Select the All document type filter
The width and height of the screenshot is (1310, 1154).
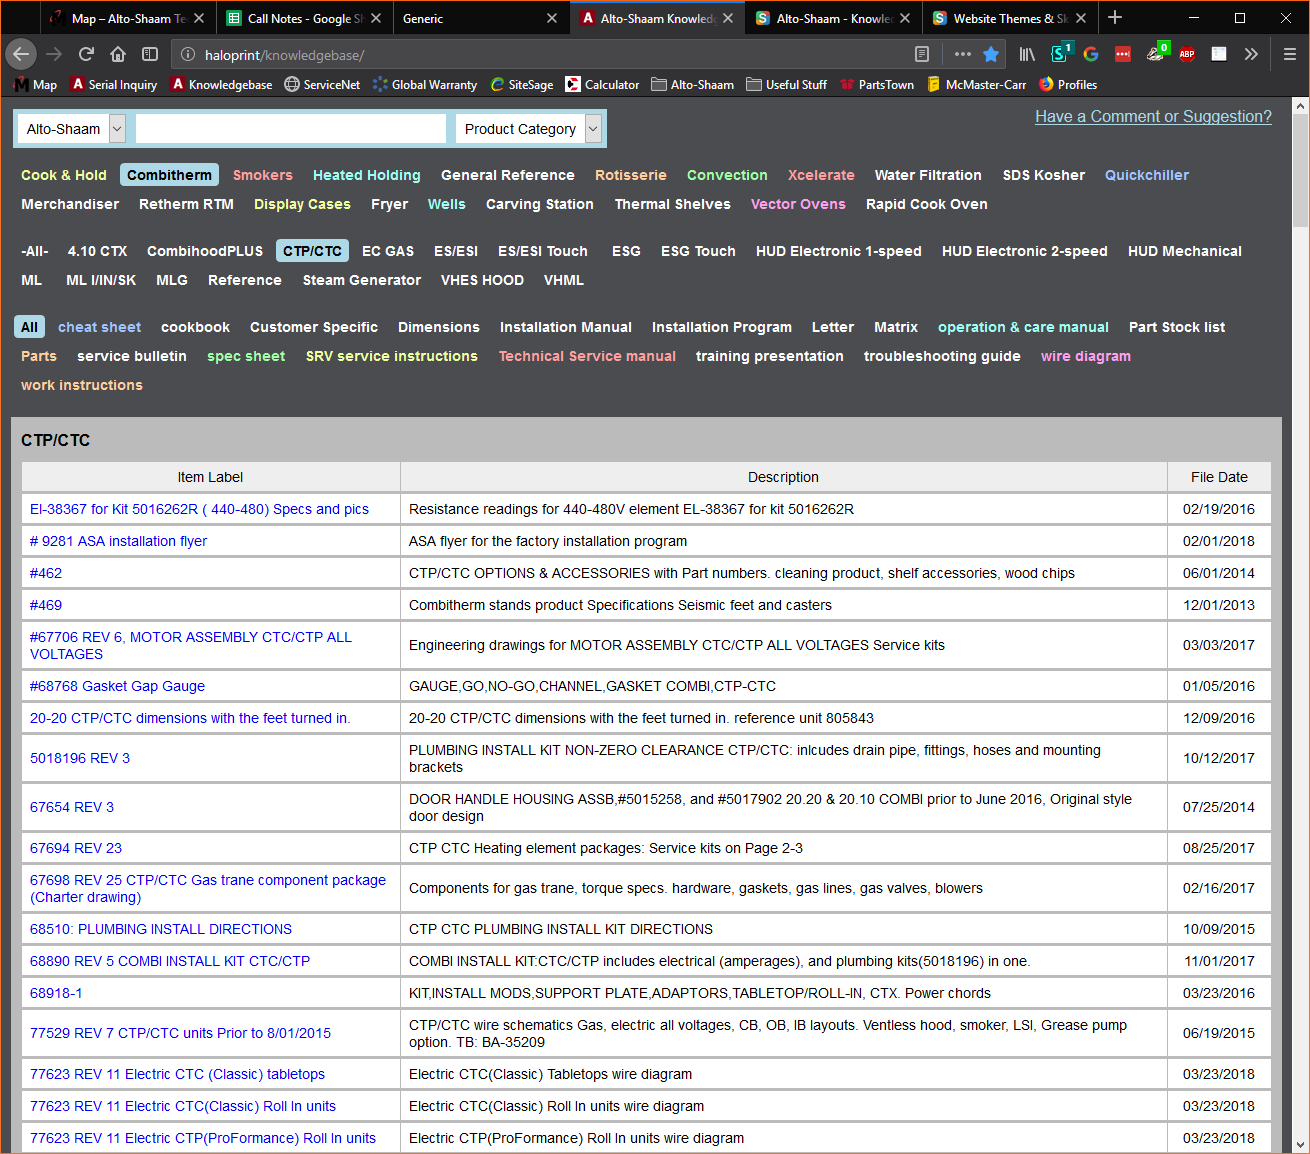pyautogui.click(x=29, y=327)
